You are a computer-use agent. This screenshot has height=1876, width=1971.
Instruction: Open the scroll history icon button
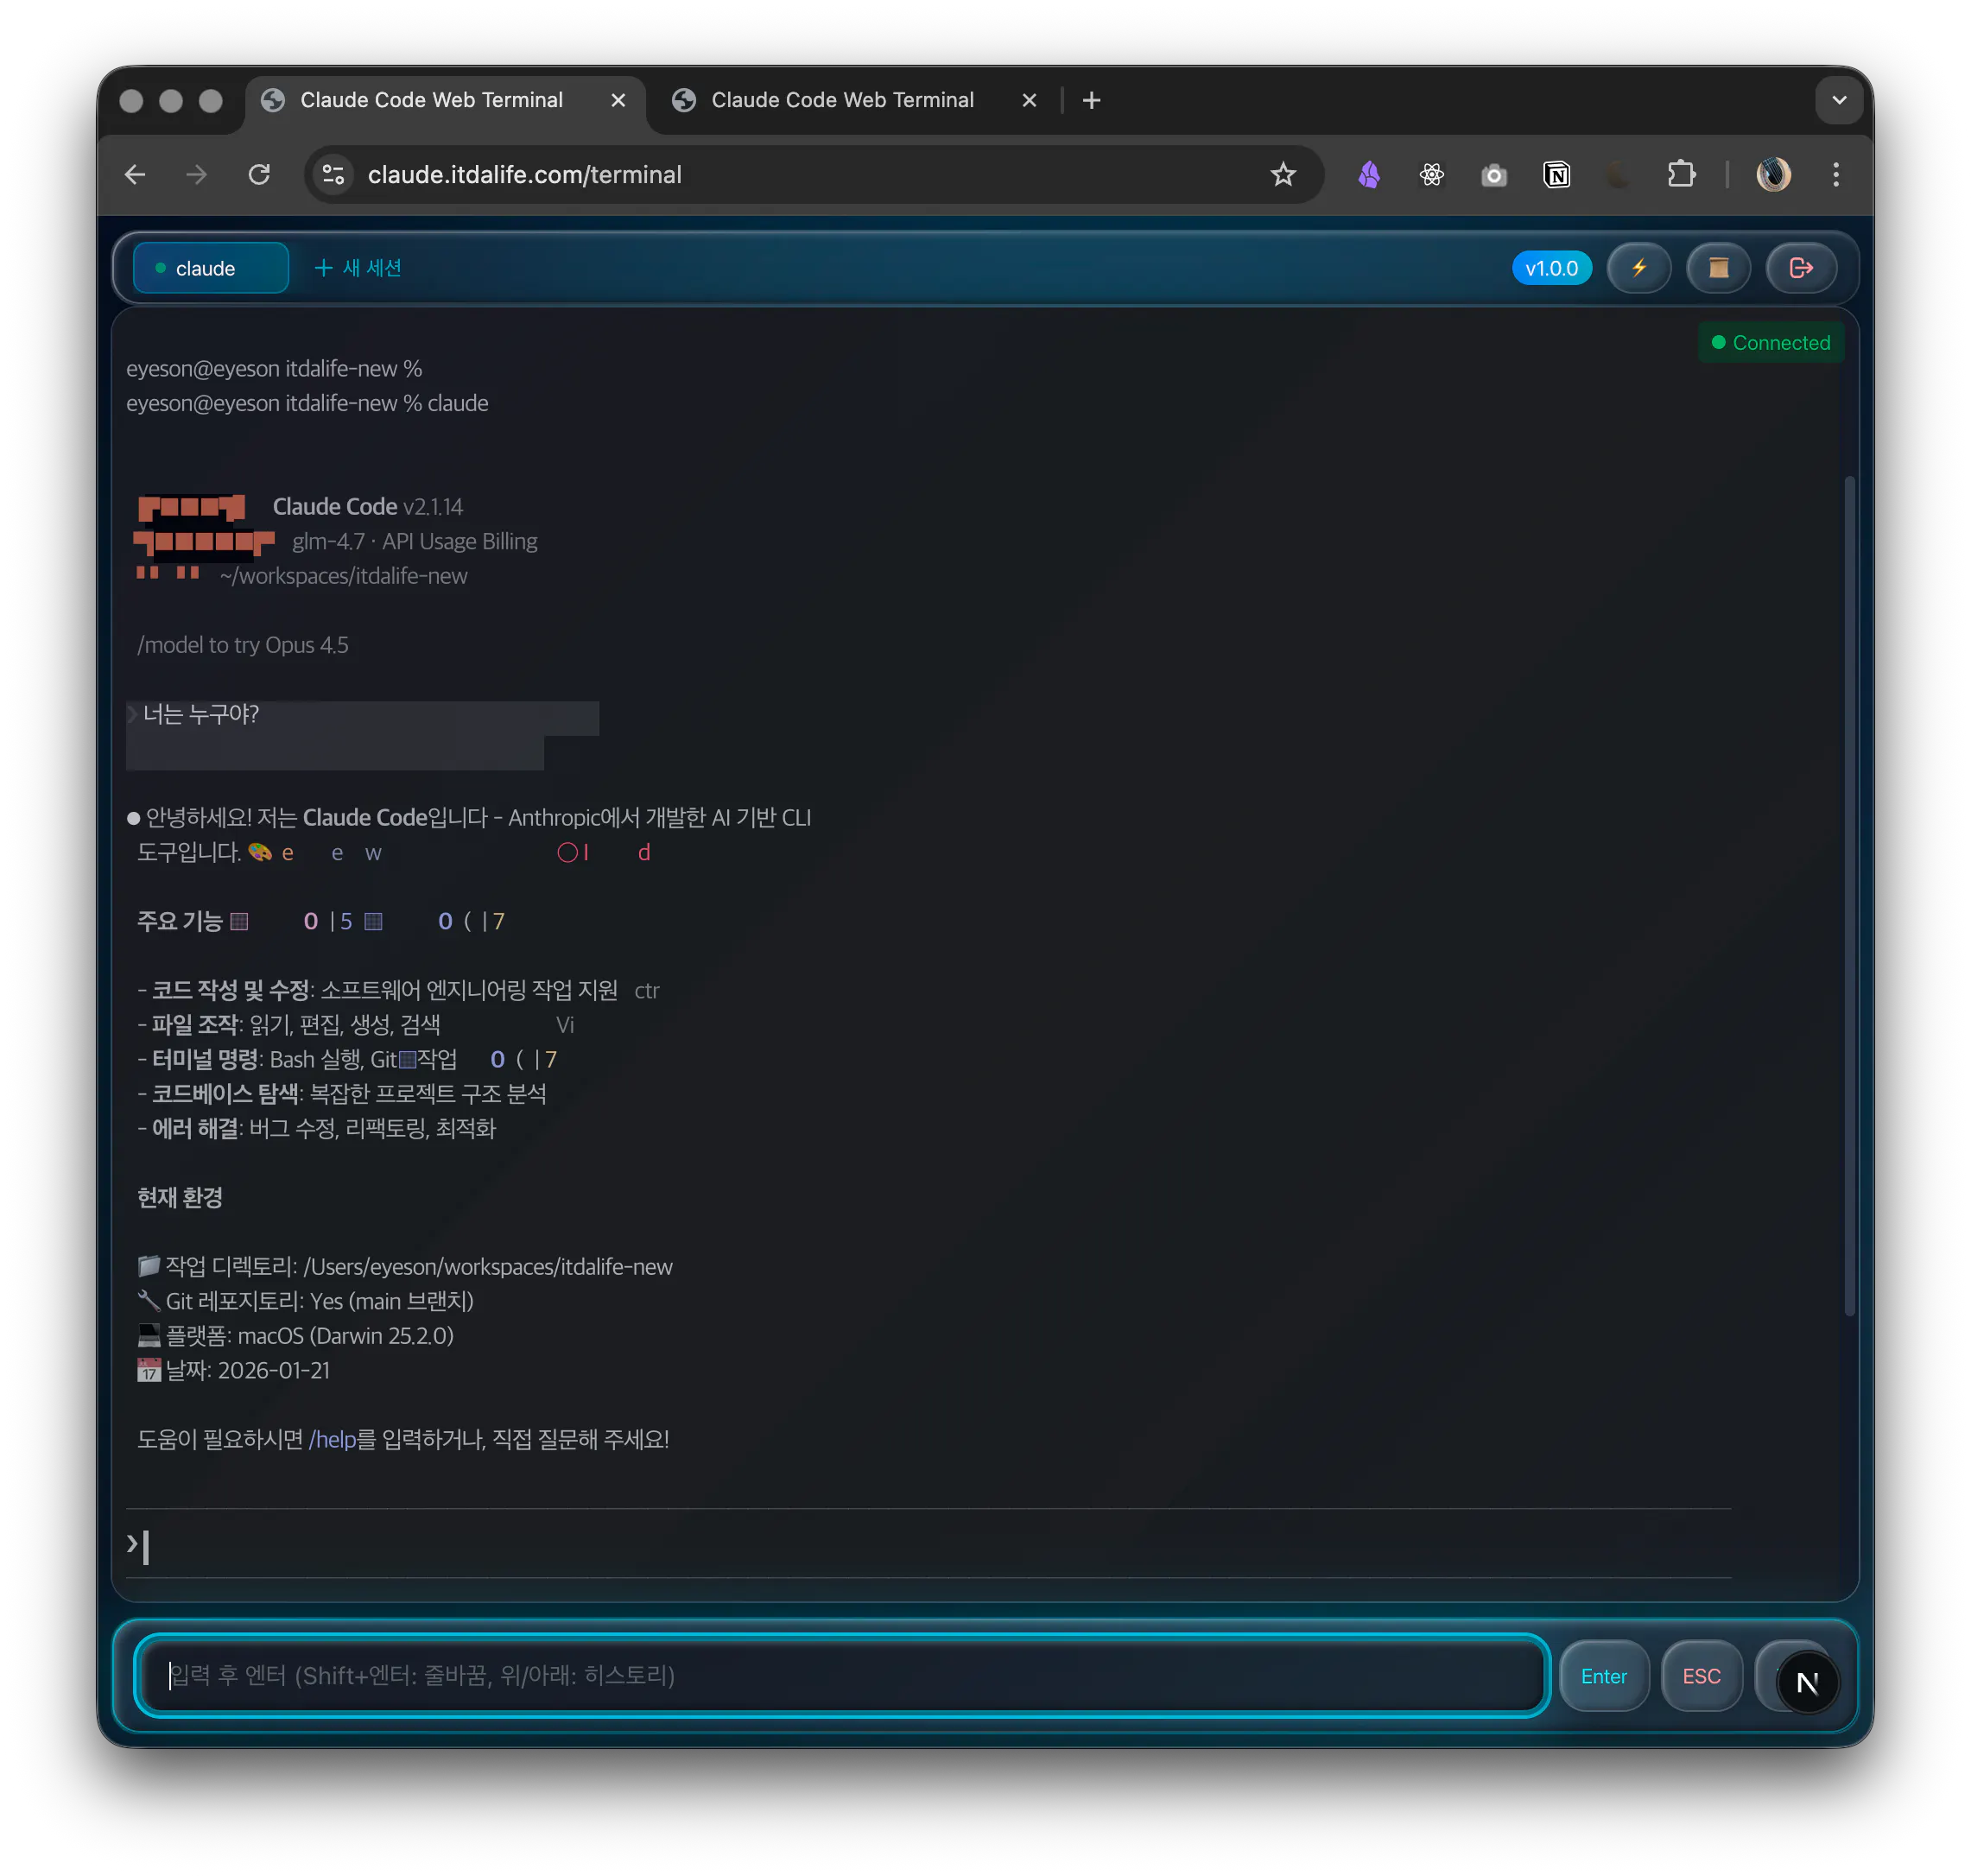click(x=1718, y=268)
